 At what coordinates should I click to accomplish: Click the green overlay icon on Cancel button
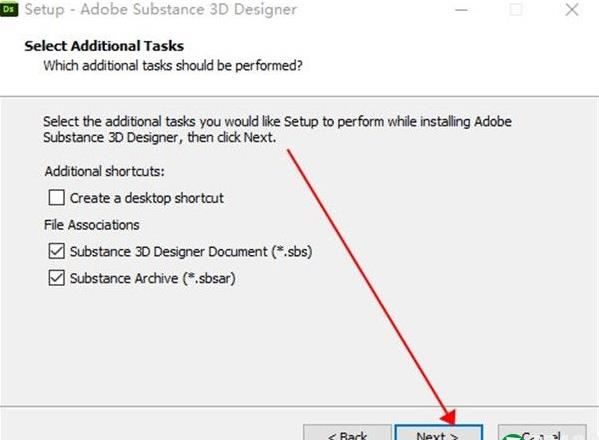[511, 437]
